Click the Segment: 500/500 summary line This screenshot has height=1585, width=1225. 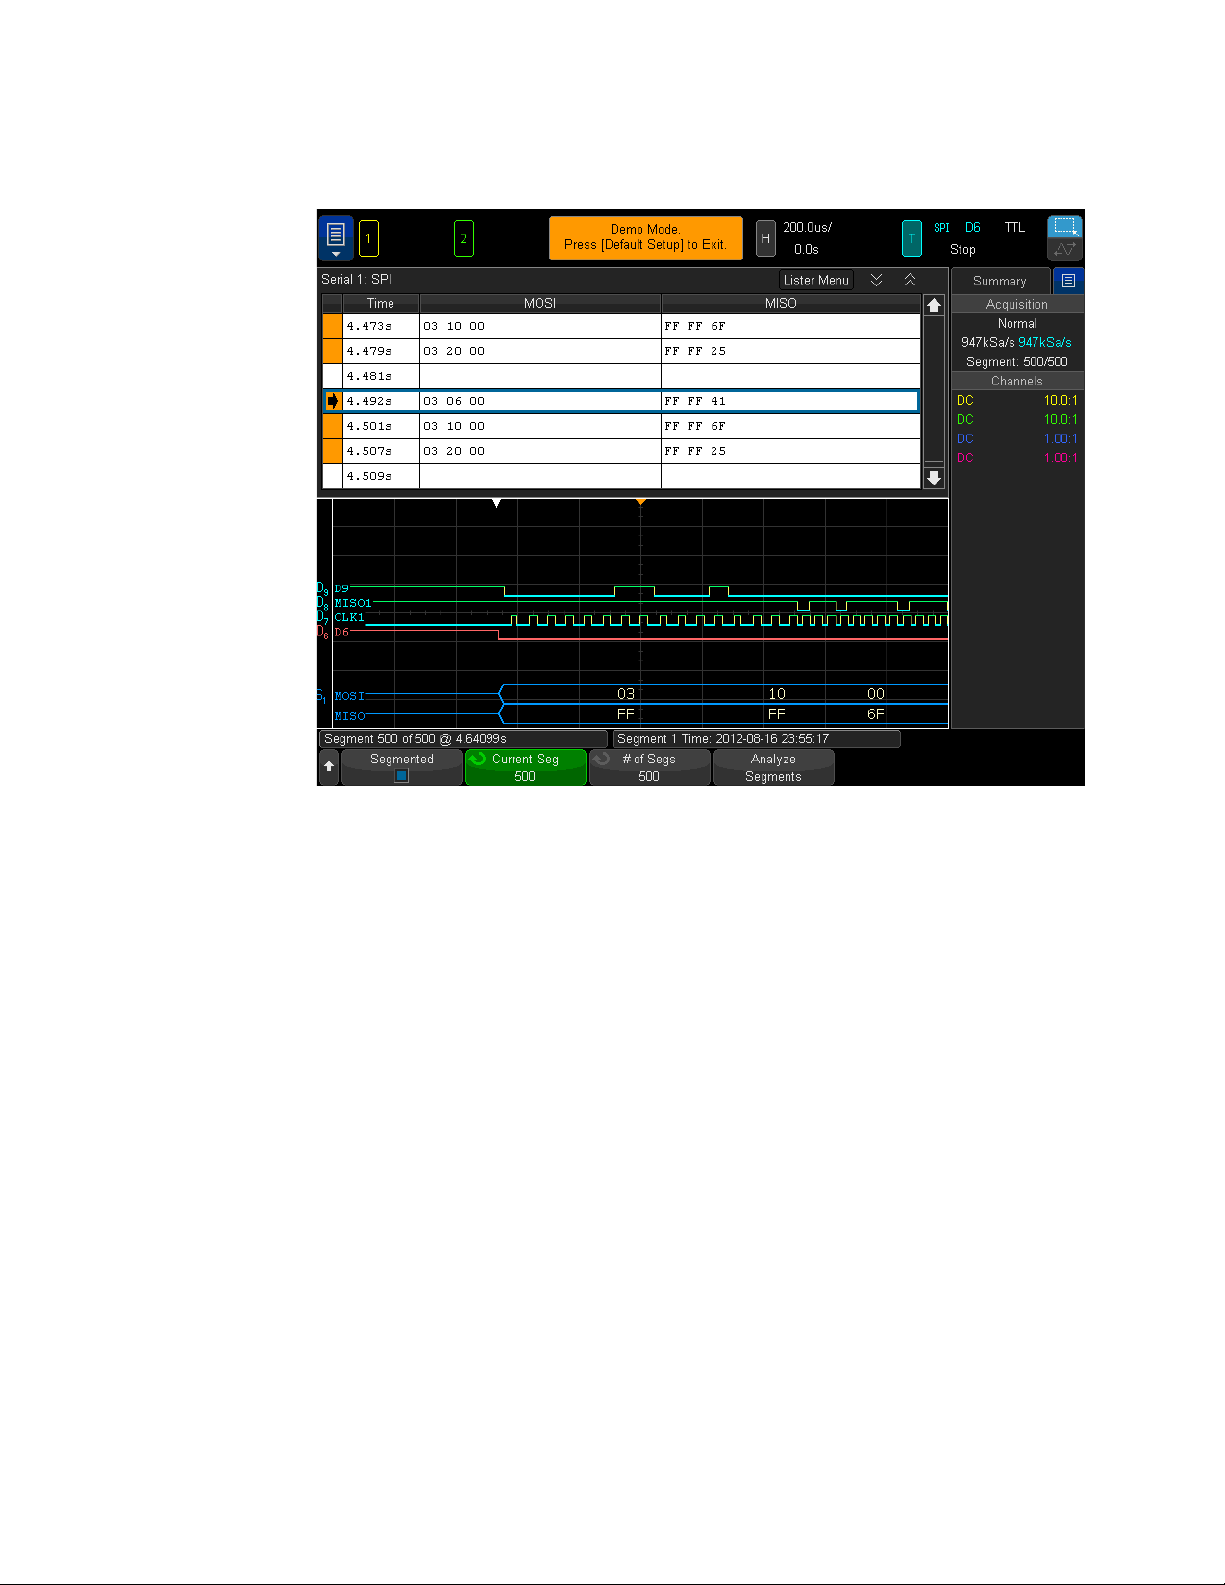click(x=1017, y=362)
